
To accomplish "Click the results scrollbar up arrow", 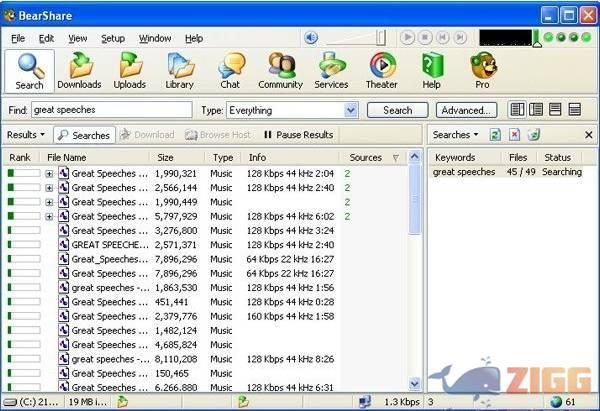I will point(414,157).
